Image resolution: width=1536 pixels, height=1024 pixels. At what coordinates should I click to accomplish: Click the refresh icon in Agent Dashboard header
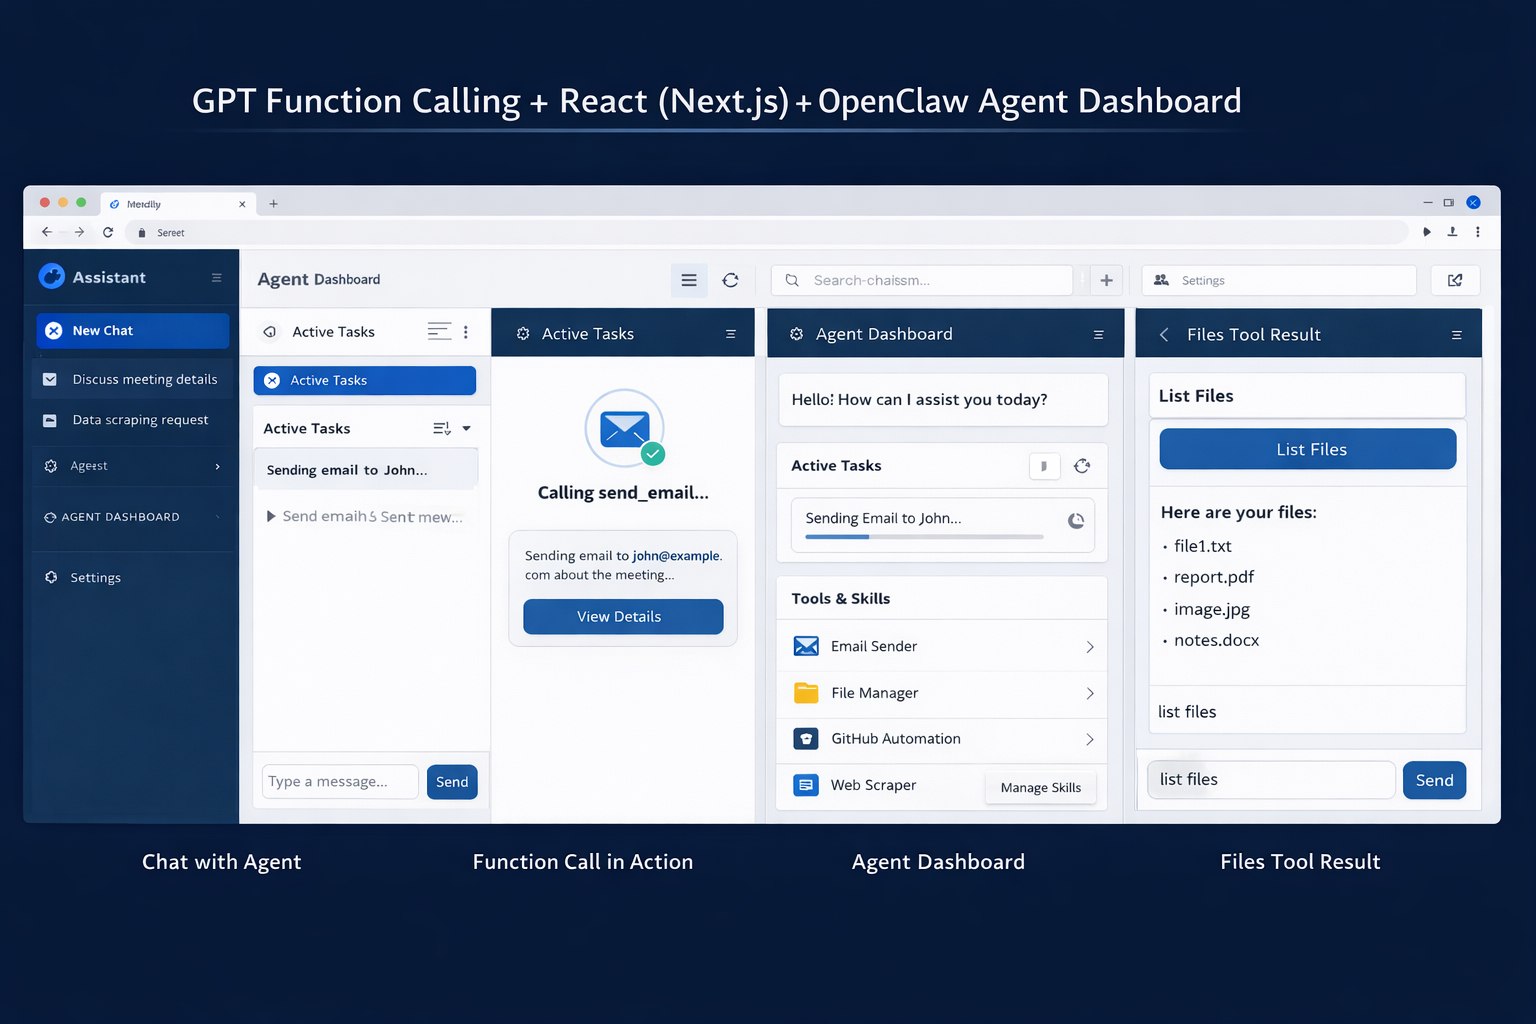731,280
